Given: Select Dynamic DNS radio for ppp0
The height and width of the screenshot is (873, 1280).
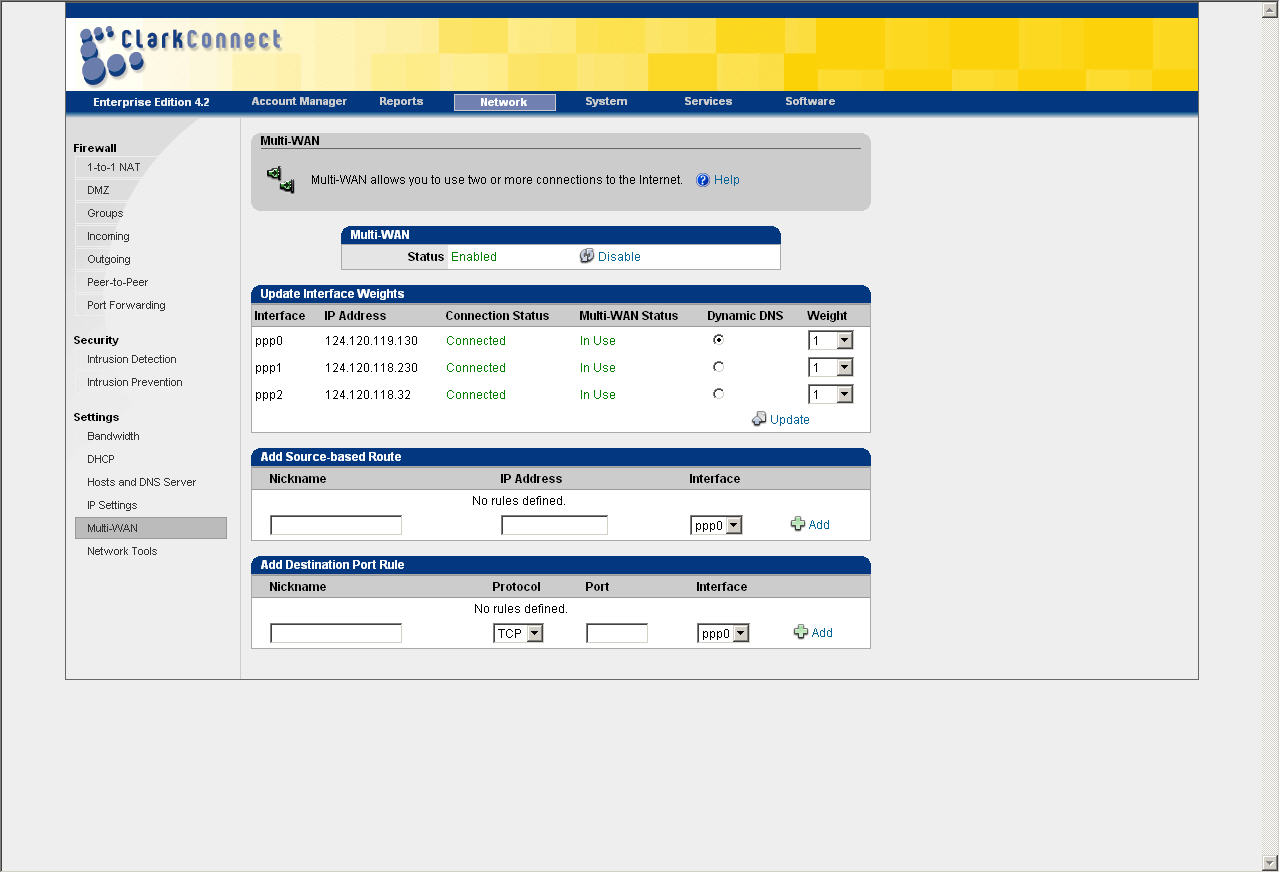Looking at the screenshot, I should click(x=718, y=340).
